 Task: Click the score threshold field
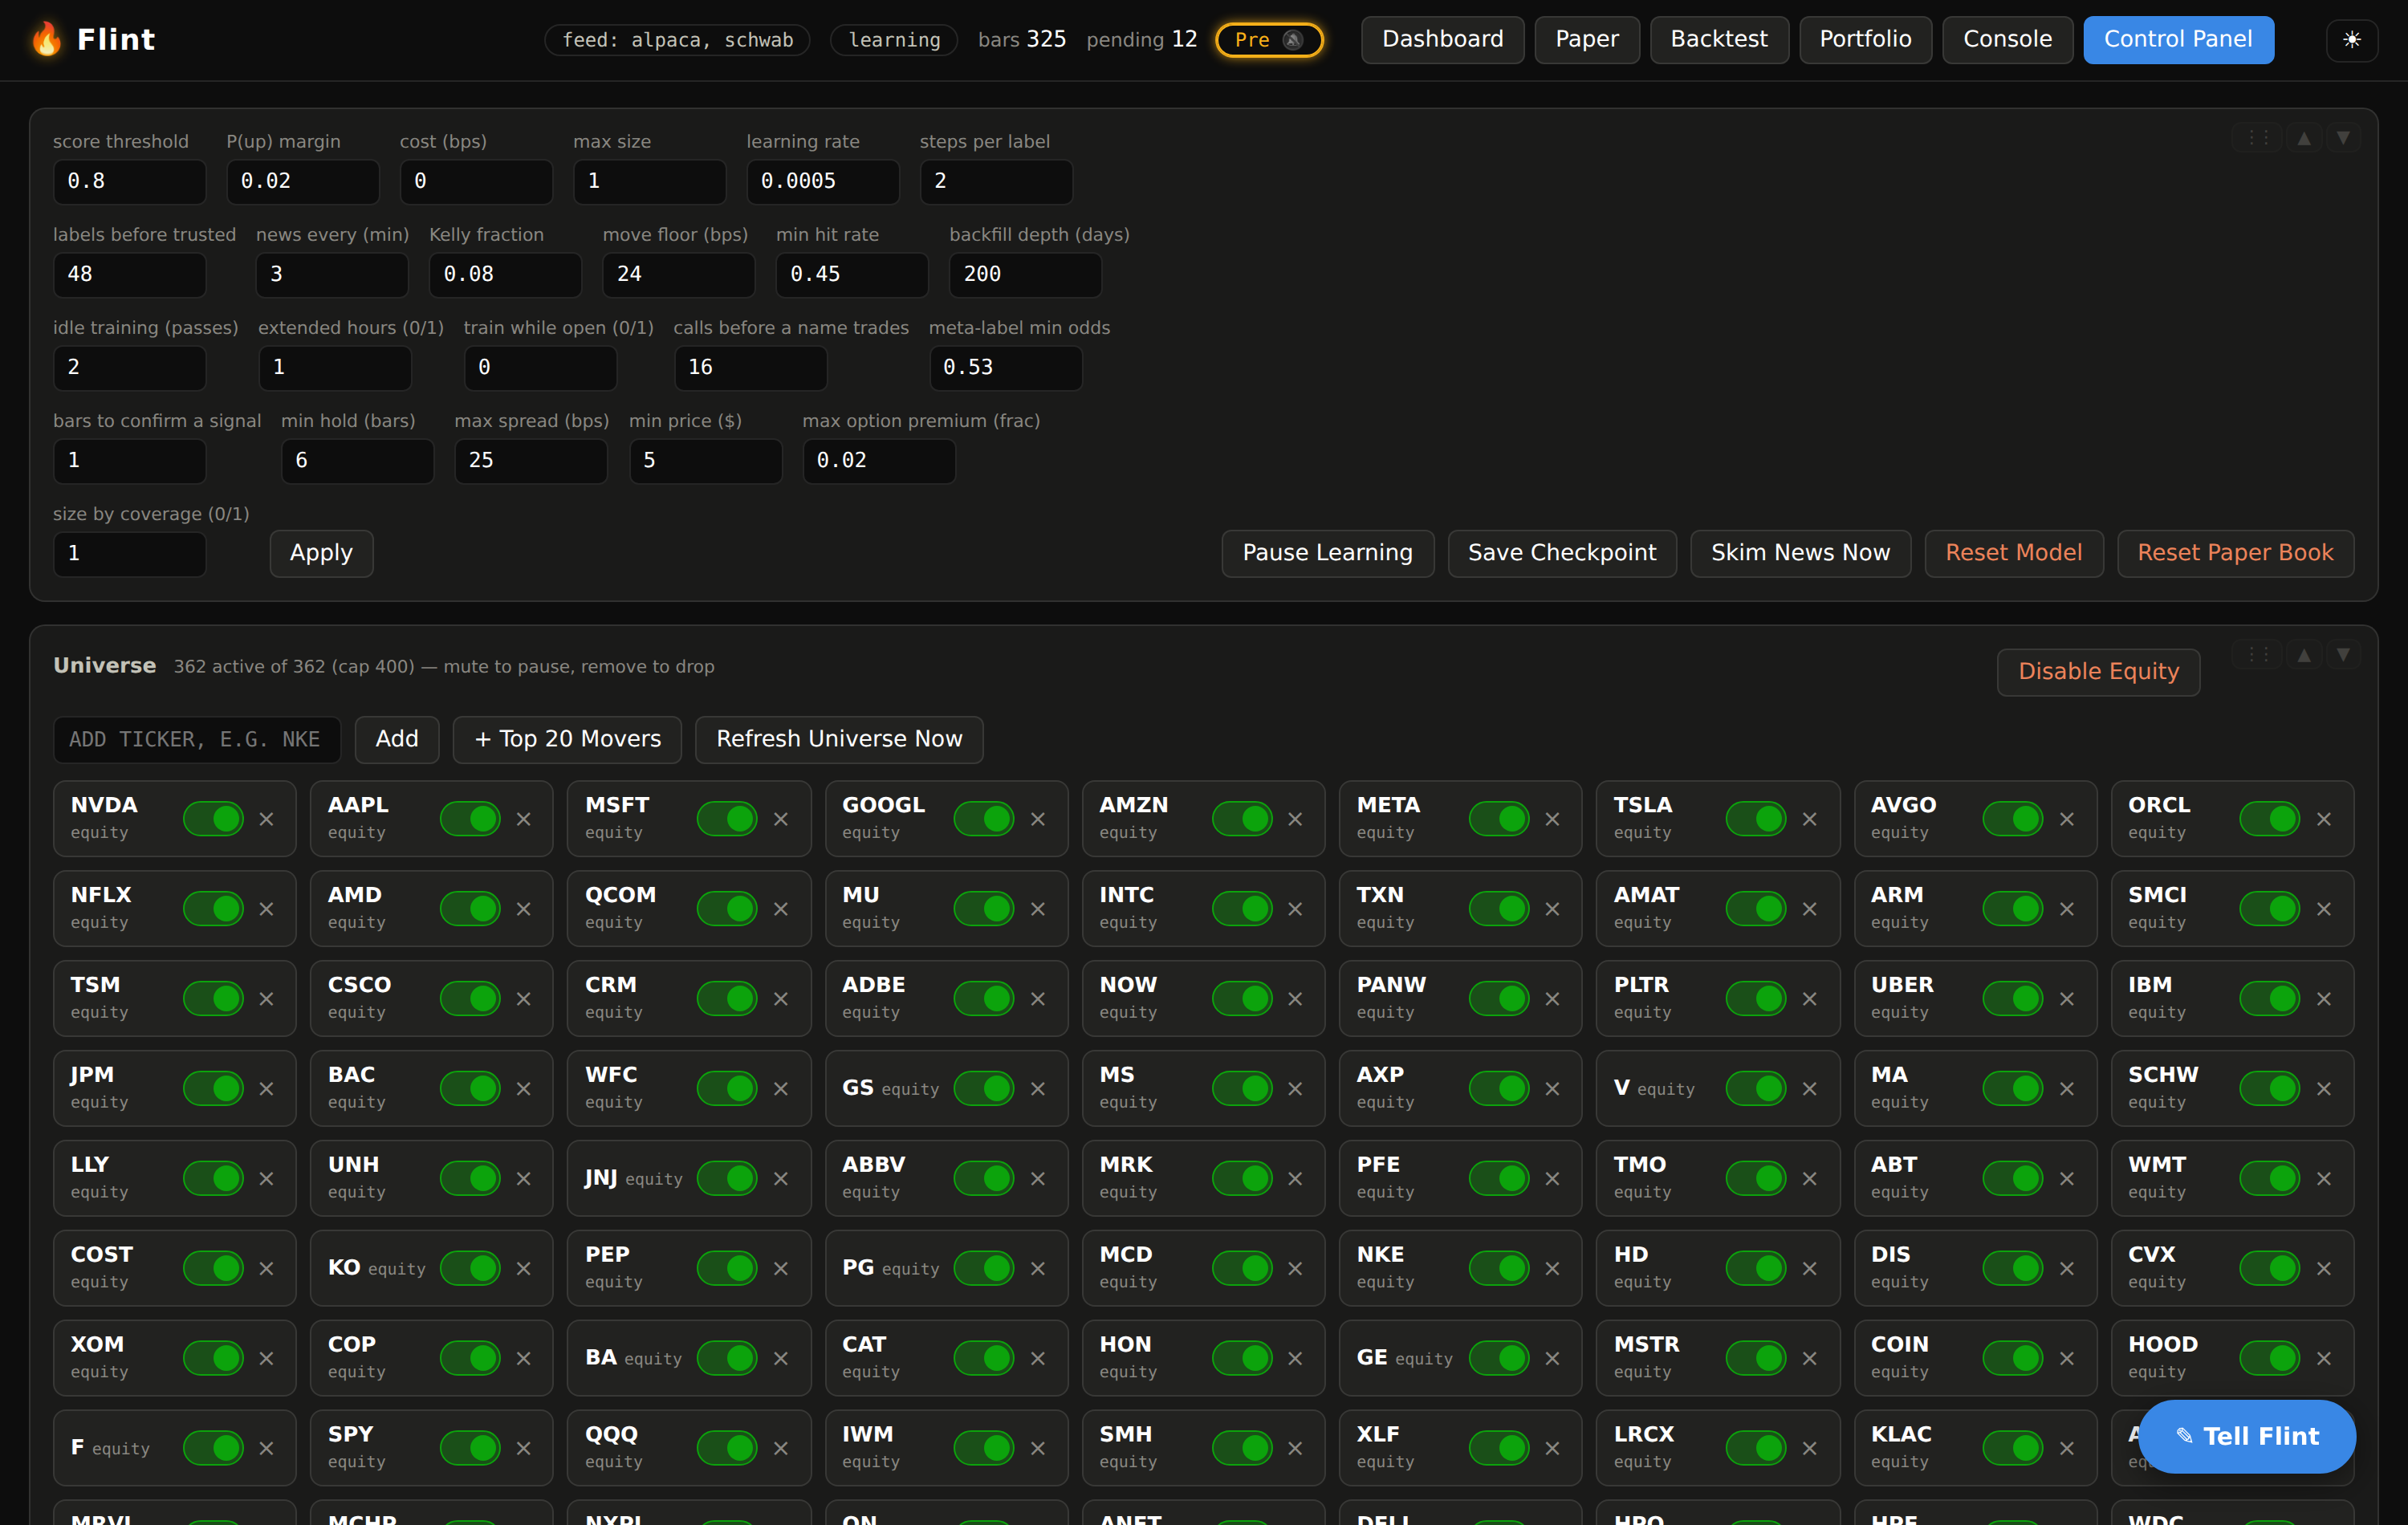click(129, 182)
